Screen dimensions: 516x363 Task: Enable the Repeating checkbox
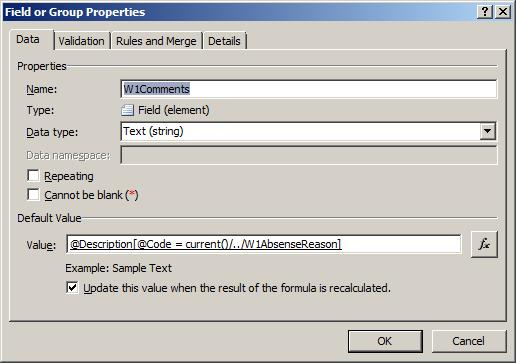33,176
